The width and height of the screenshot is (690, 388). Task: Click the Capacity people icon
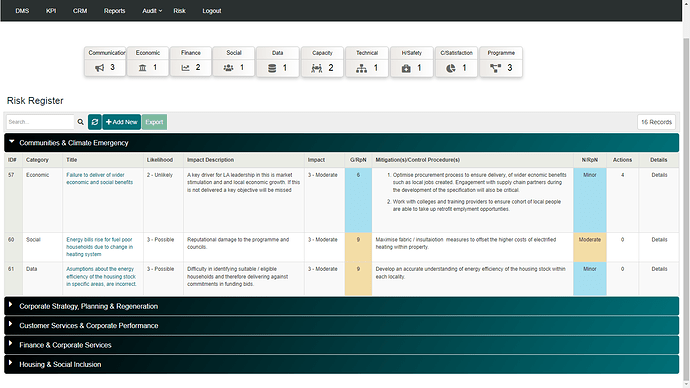click(x=317, y=68)
